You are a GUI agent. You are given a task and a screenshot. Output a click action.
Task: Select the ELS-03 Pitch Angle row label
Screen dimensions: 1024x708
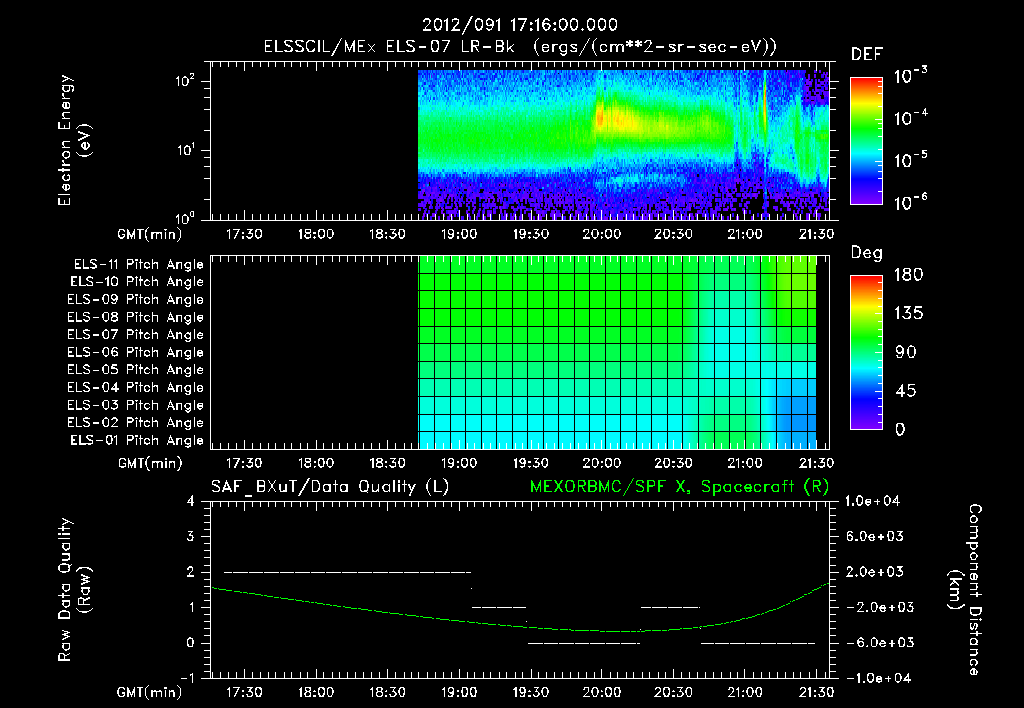(x=135, y=406)
